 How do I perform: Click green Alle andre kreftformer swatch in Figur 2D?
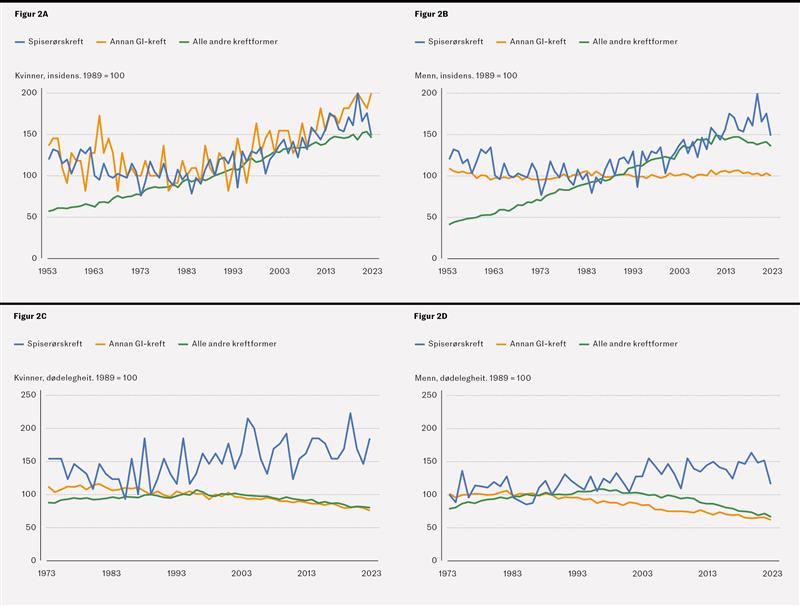click(583, 344)
